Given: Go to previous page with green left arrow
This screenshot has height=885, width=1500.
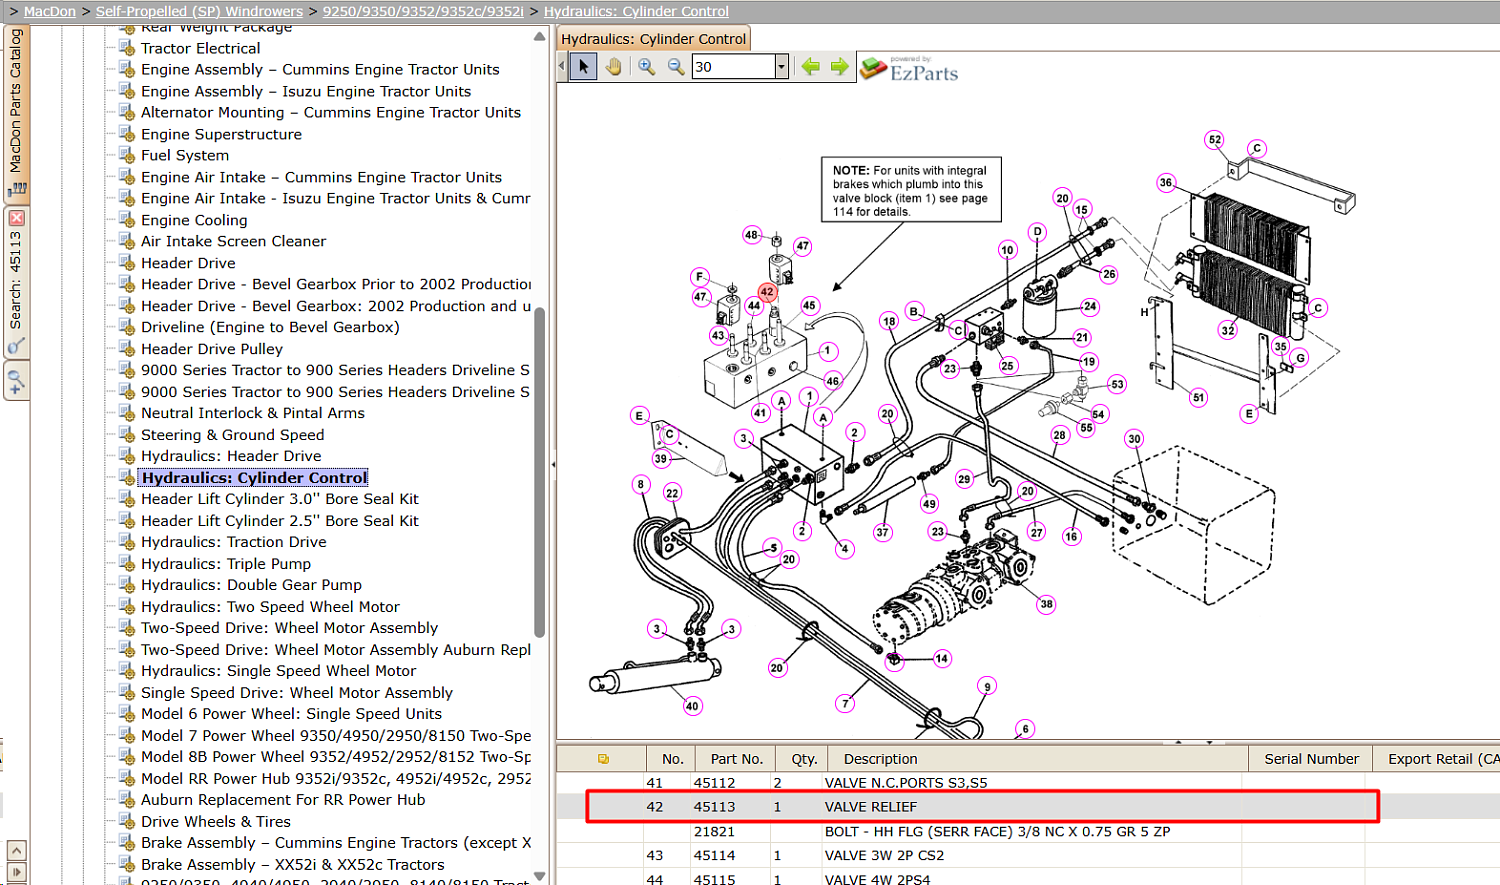Looking at the screenshot, I should (810, 67).
